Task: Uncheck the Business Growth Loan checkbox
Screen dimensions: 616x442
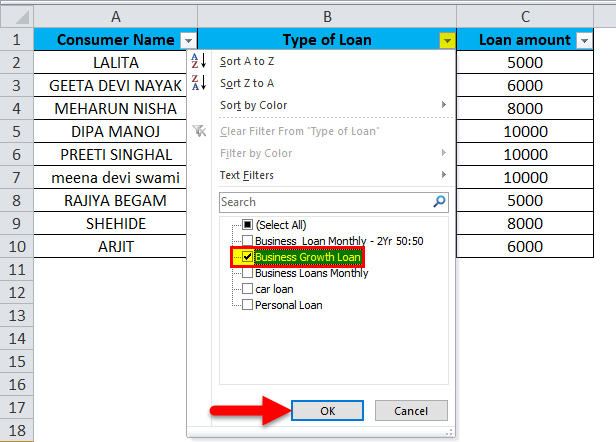Action: tap(248, 257)
